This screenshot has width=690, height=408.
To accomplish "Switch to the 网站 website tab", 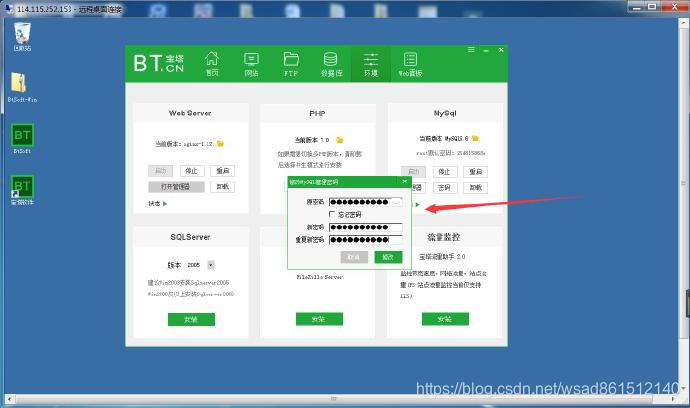I will point(251,64).
